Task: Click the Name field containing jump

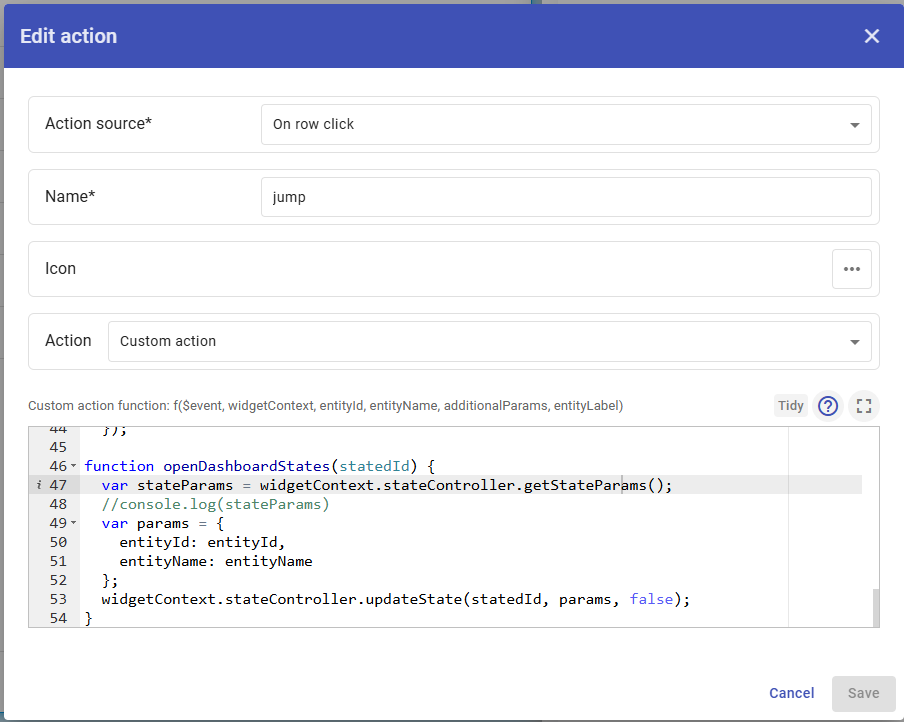Action: click(565, 197)
